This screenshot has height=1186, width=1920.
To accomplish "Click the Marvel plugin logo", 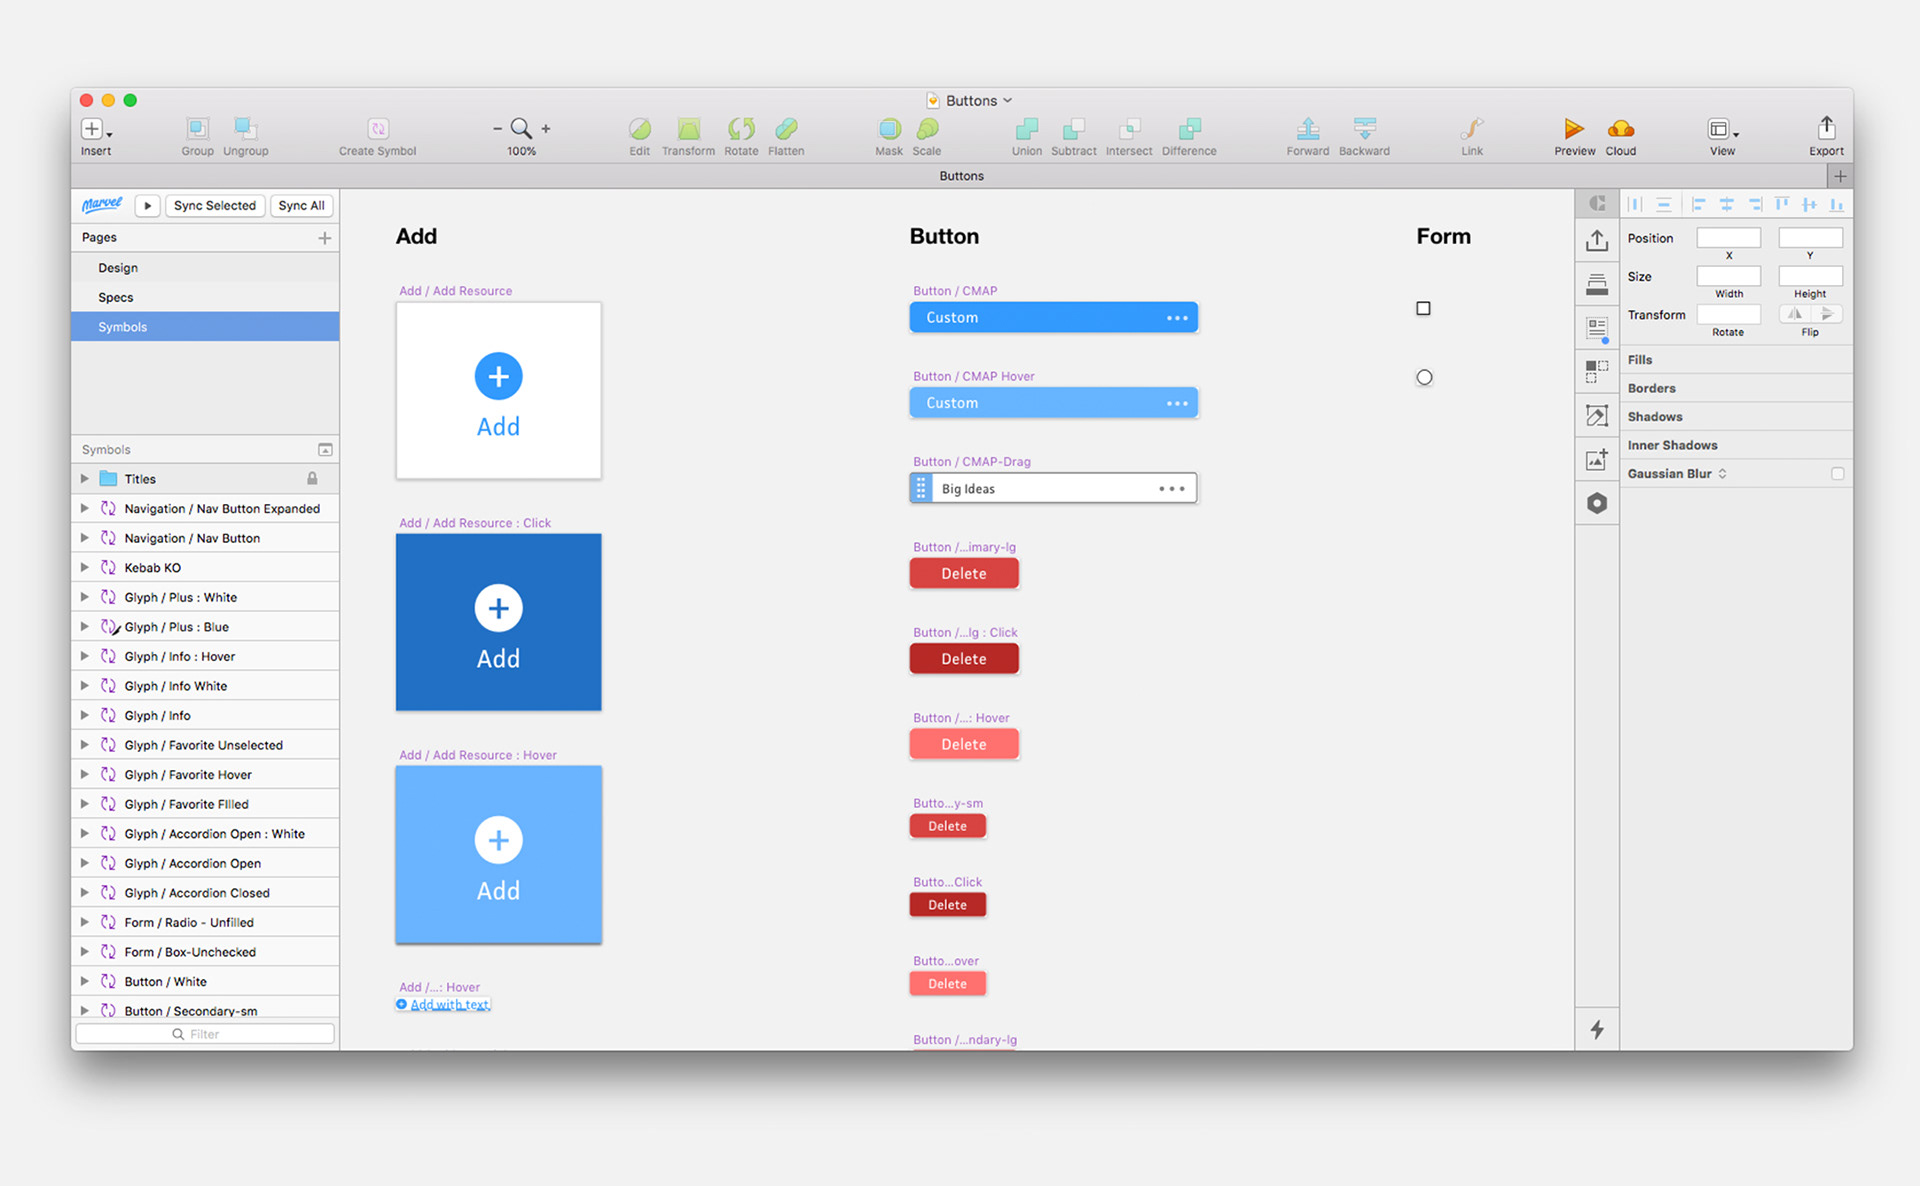I will (x=102, y=204).
